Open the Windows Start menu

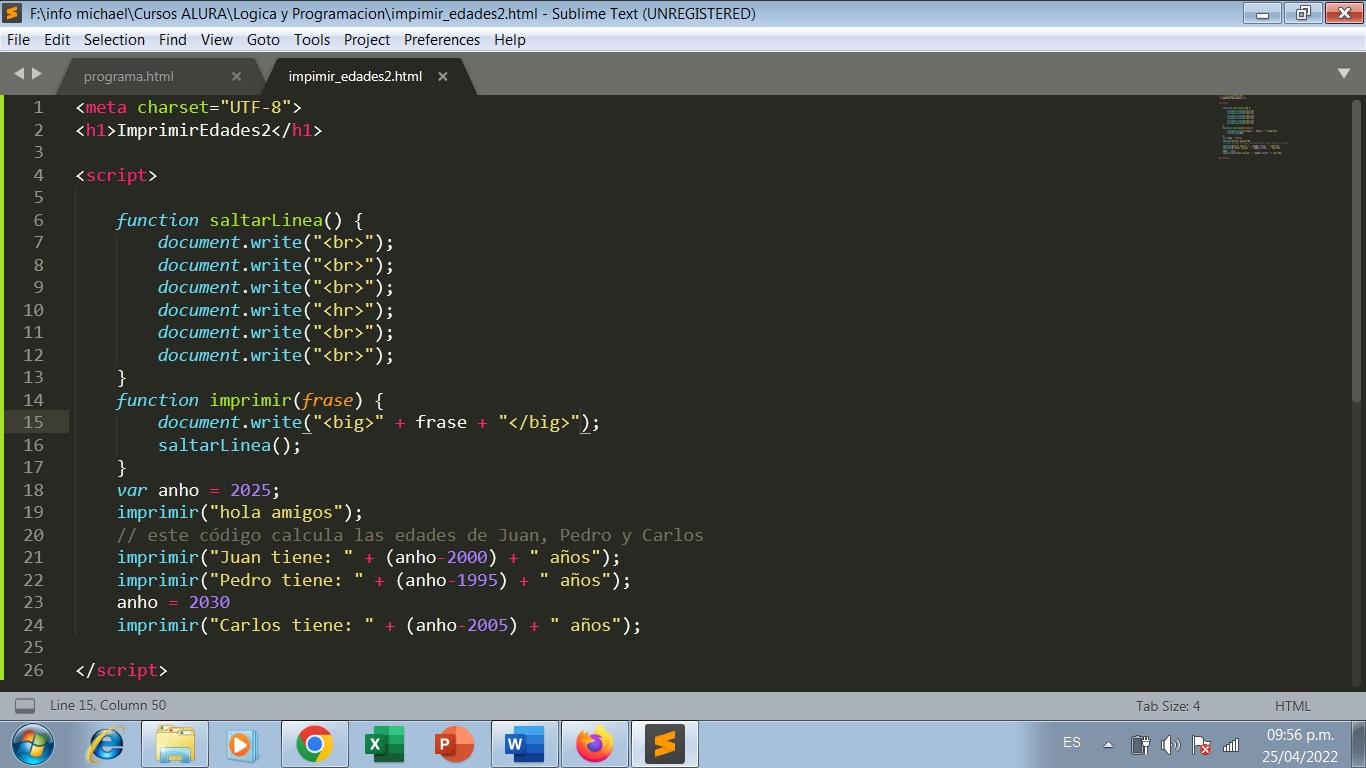click(x=32, y=745)
